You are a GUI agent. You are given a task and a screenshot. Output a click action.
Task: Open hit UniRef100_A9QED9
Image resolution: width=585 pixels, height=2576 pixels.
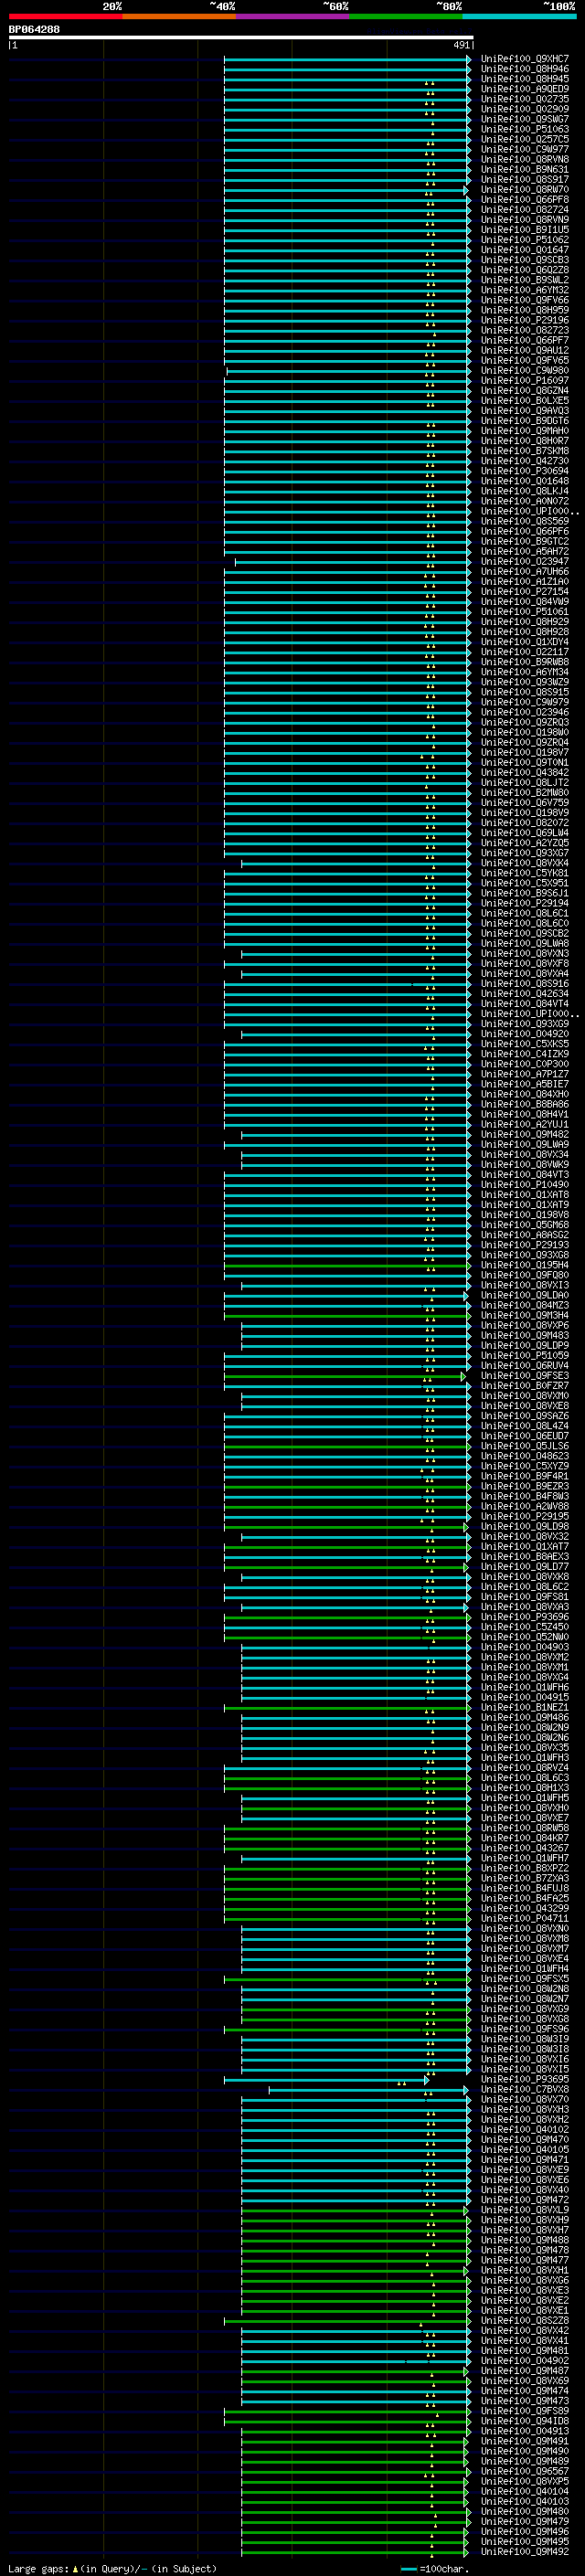point(524,89)
